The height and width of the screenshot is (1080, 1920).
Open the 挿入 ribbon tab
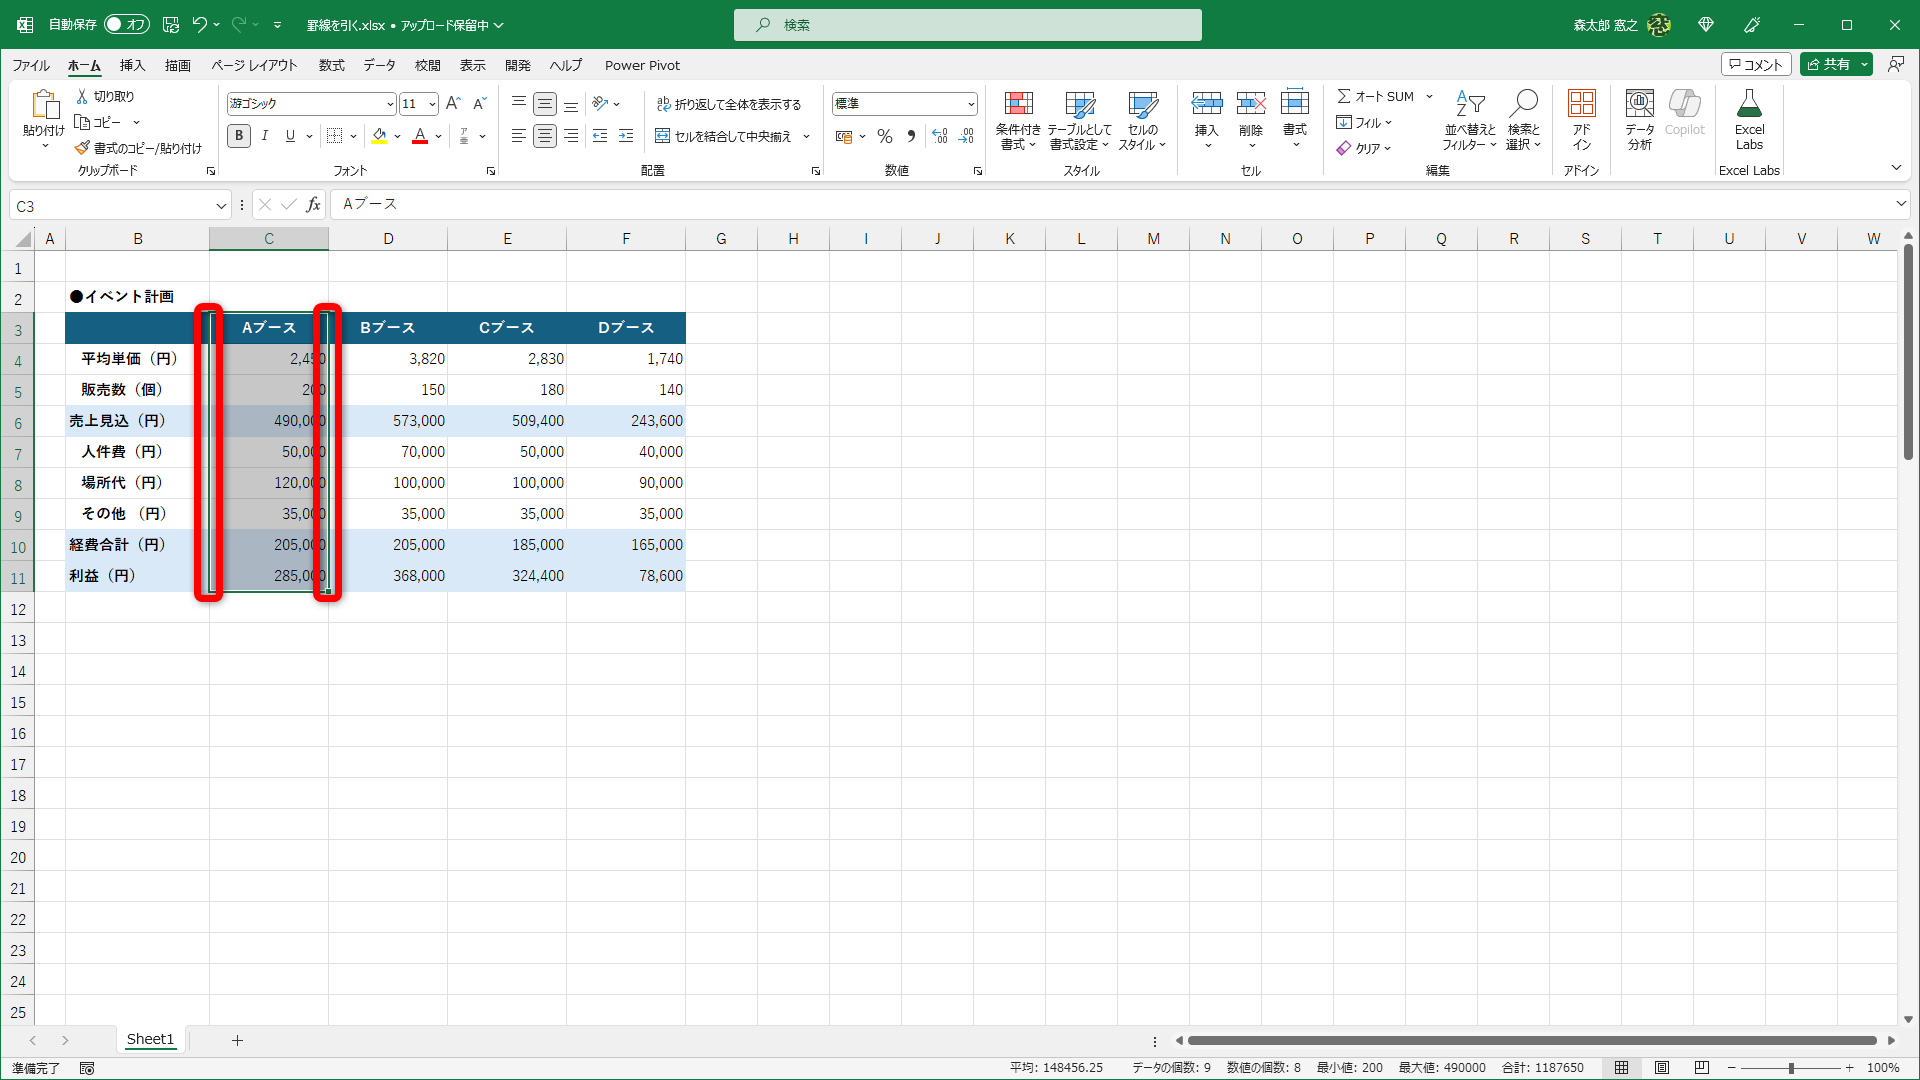(x=132, y=65)
